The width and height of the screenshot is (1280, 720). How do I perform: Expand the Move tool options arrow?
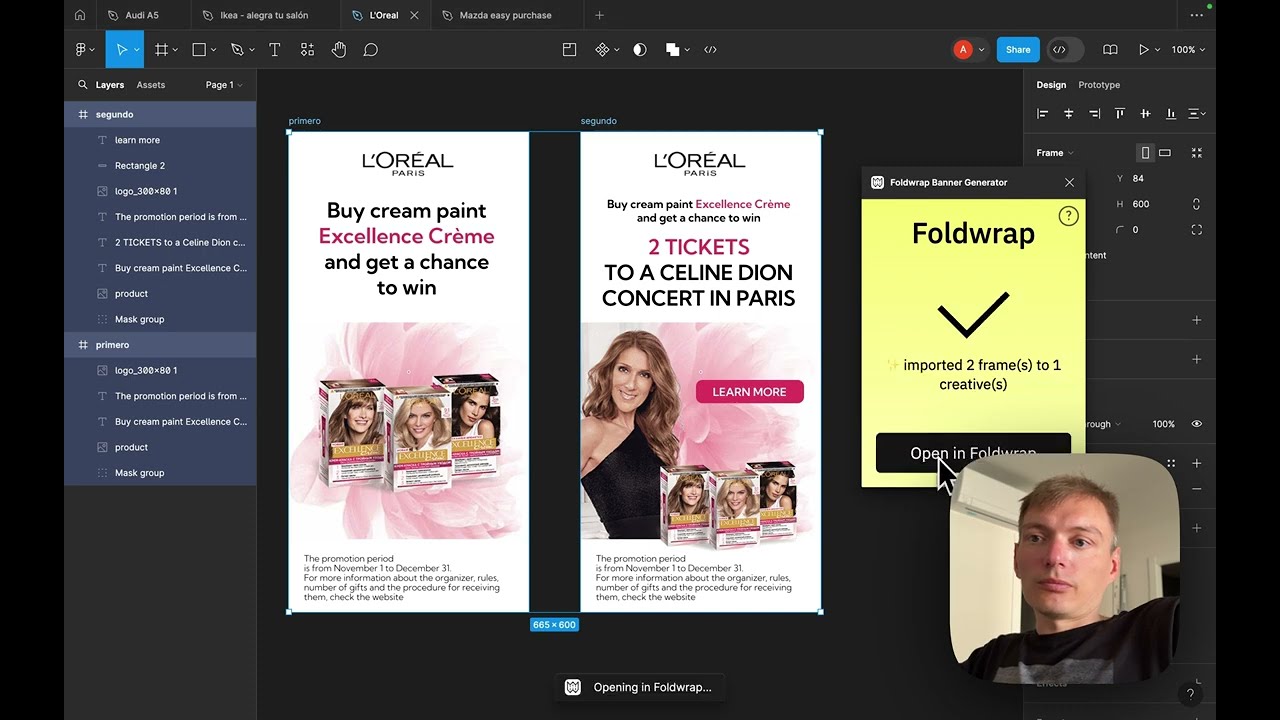pyautogui.click(x=137, y=50)
